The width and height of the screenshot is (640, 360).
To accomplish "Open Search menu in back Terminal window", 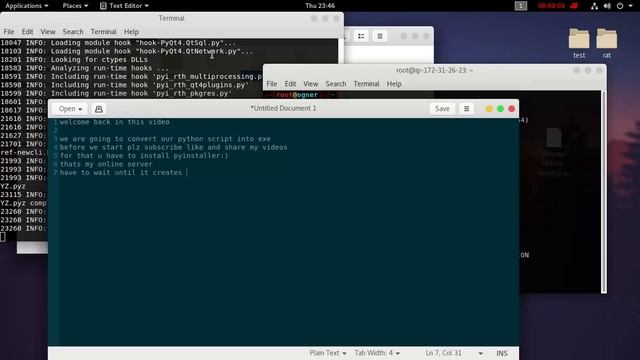I will 73,32.
